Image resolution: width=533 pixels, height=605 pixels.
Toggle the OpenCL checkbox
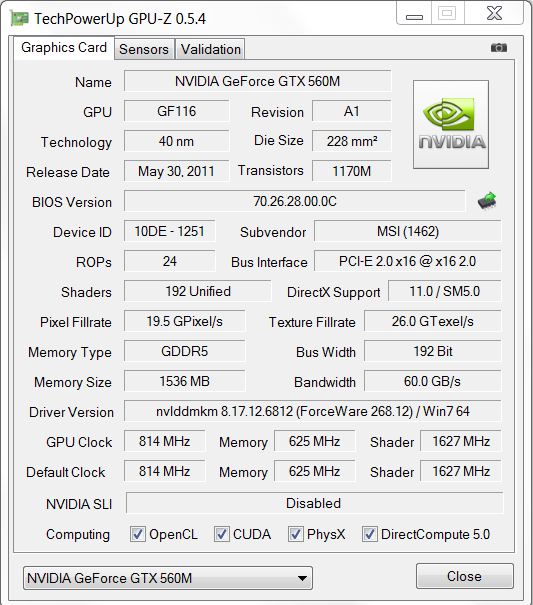138,534
